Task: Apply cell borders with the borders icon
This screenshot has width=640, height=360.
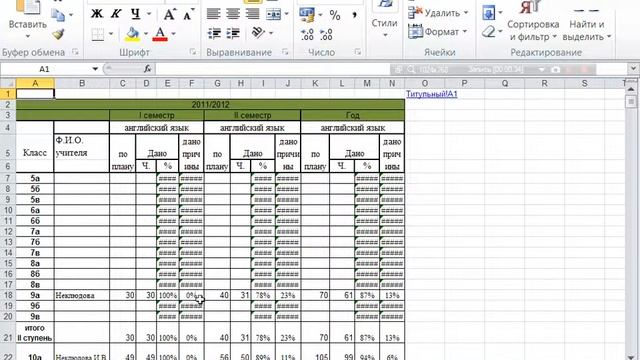Action: tap(98, 34)
